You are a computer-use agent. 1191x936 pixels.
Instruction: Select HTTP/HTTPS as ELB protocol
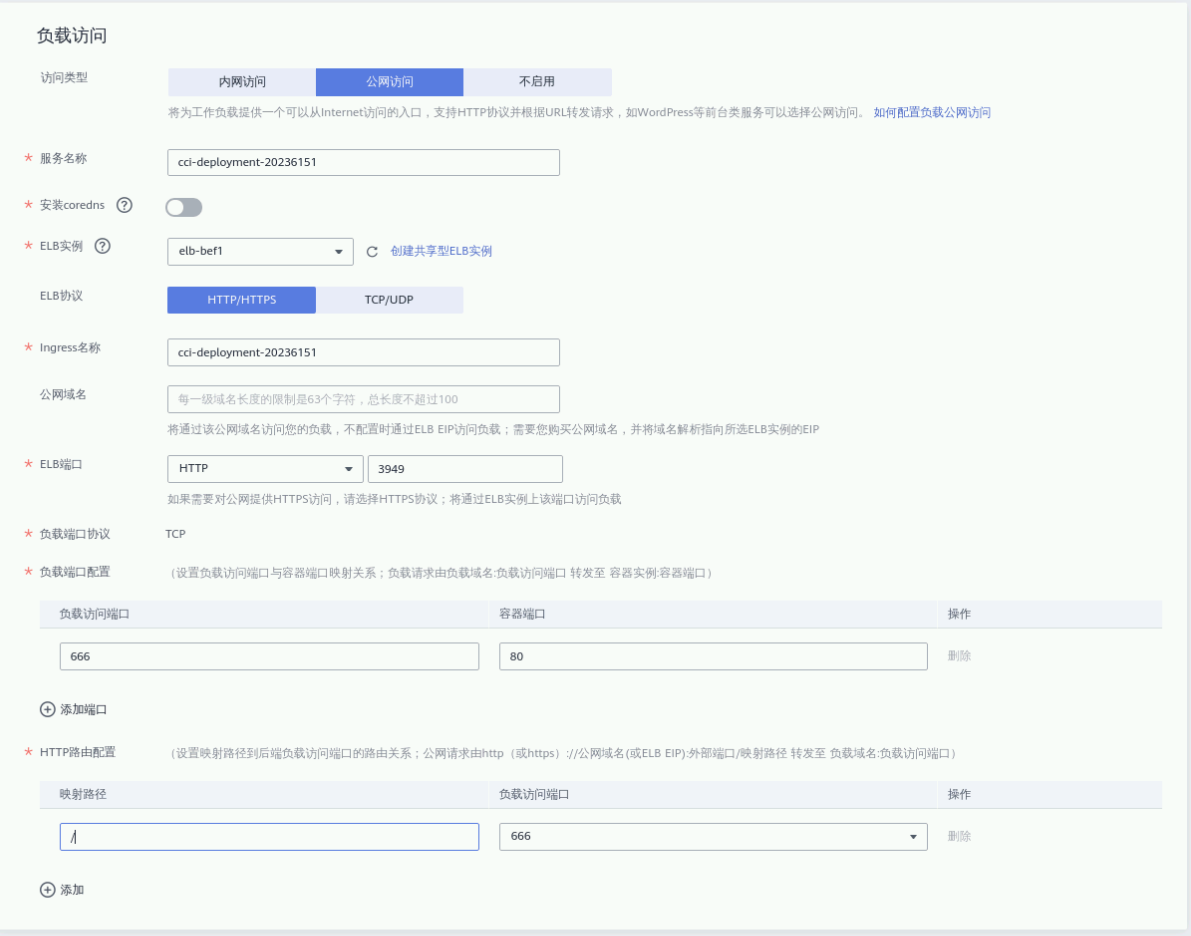pyautogui.click(x=241, y=300)
